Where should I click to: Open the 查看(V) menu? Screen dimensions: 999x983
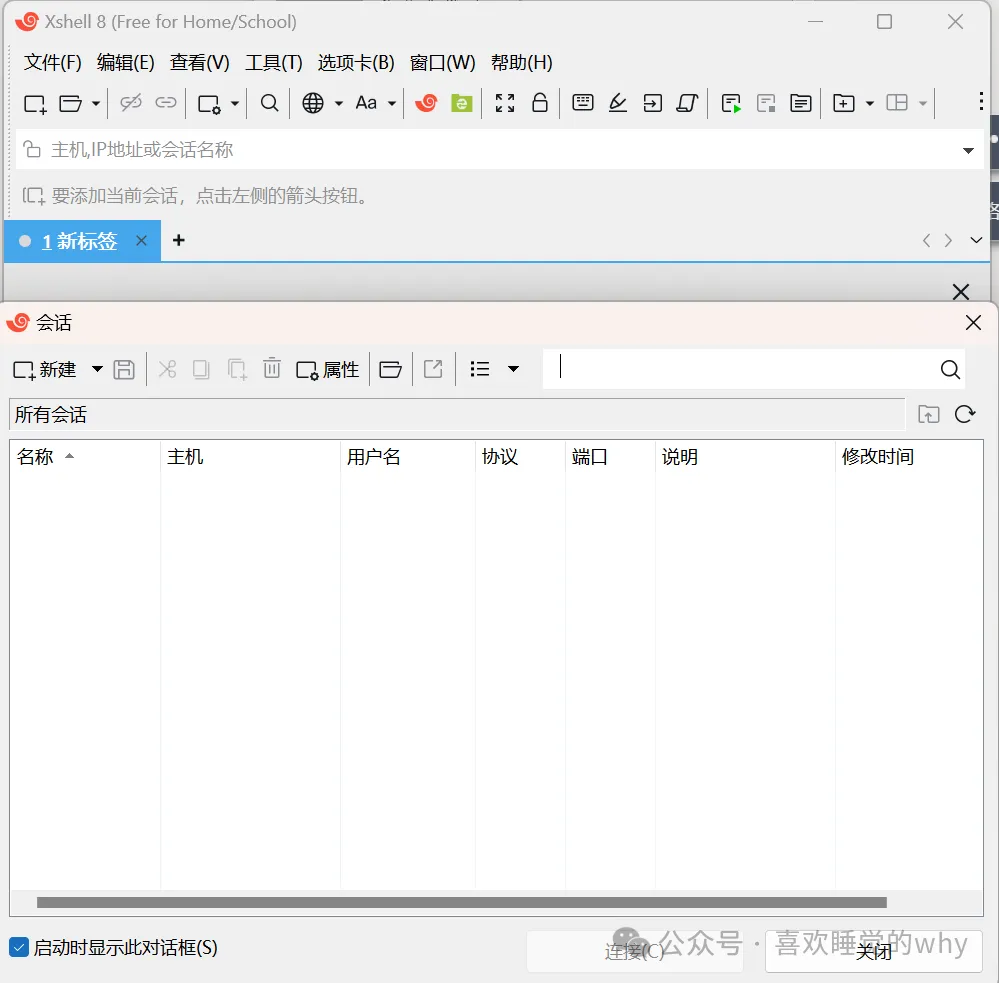(199, 62)
